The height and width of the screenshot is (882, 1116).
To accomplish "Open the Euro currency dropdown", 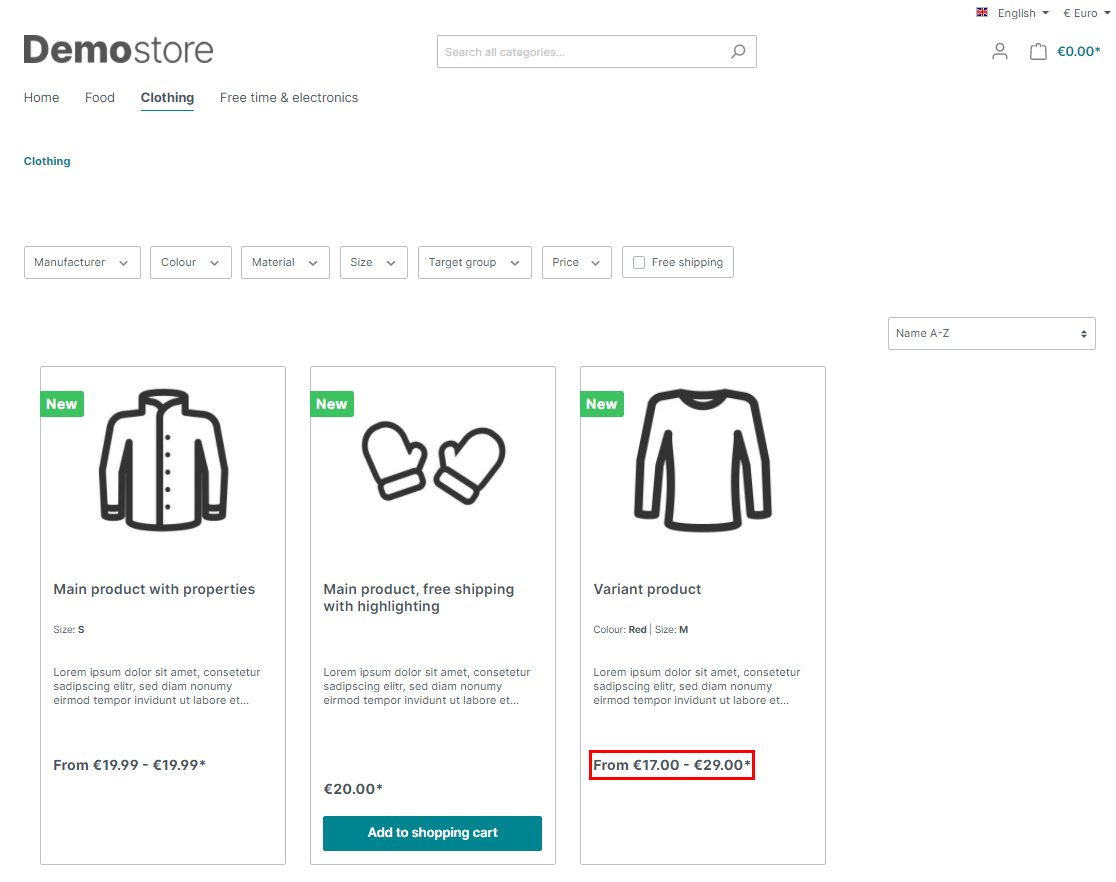I will 1086,13.
